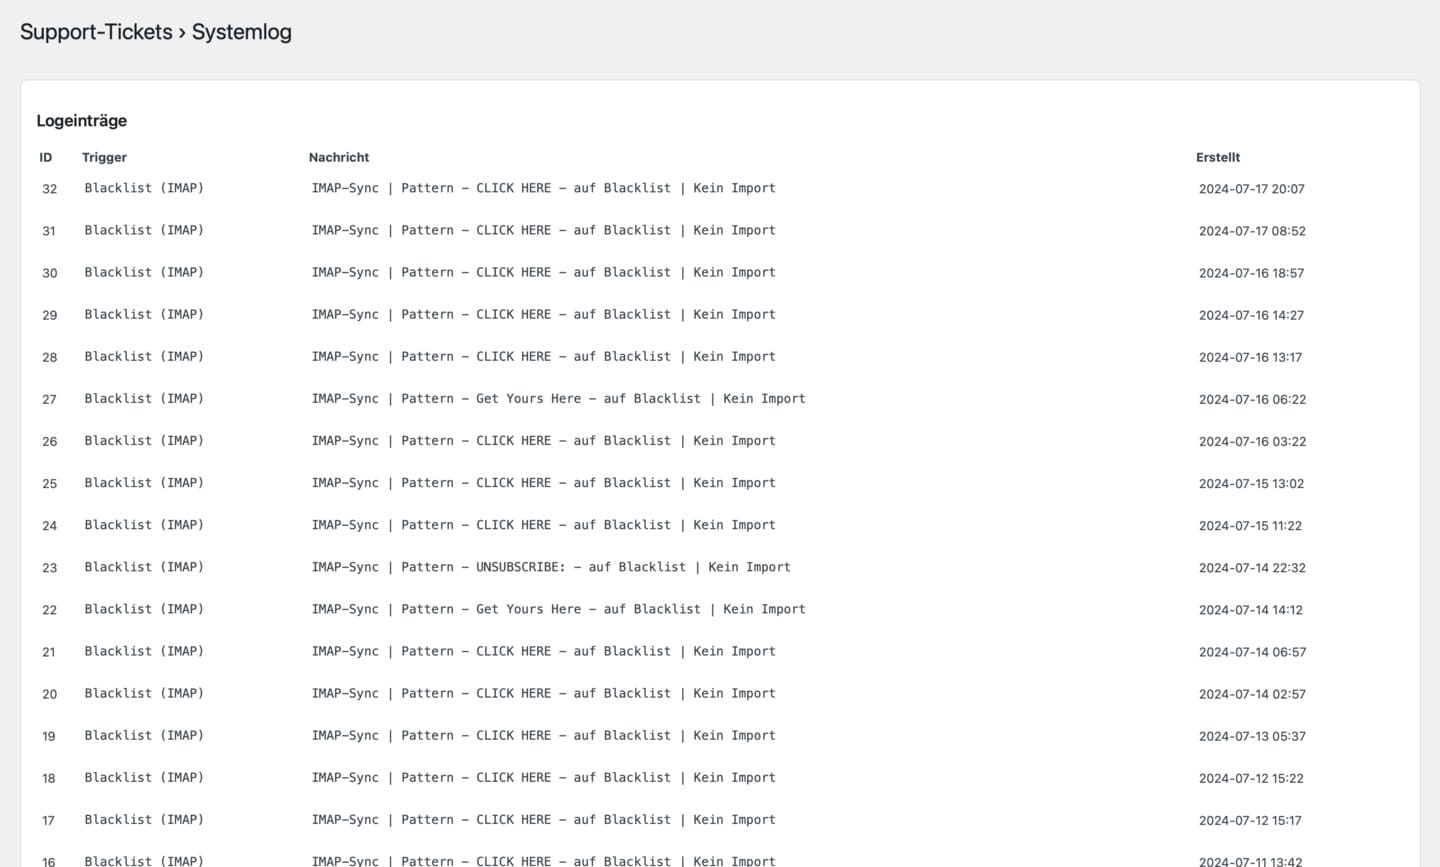1440x867 pixels.
Task: Click the timestamp 2024-07-16 13:17
Action: [x=1250, y=357]
